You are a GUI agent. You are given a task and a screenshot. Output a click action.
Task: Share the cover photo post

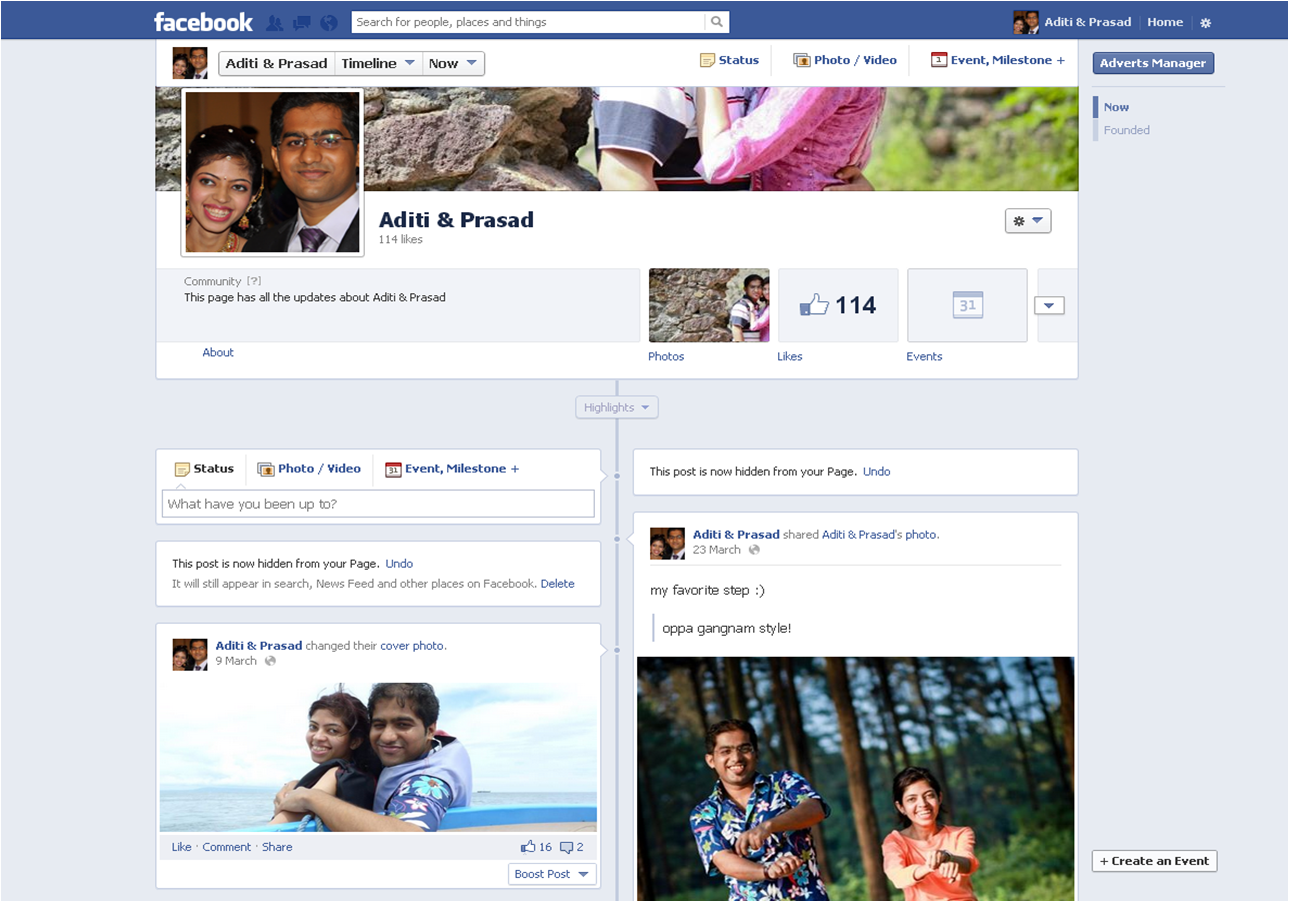[277, 847]
